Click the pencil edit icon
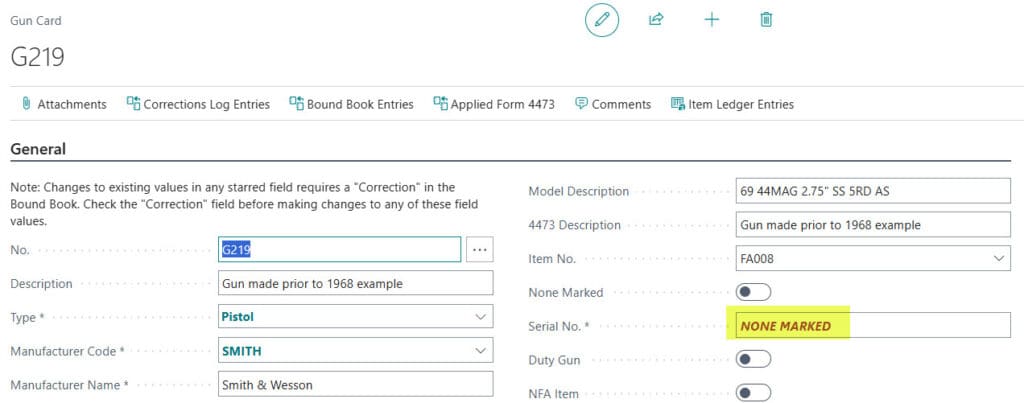Image resolution: width=1024 pixels, height=403 pixels. [x=602, y=20]
